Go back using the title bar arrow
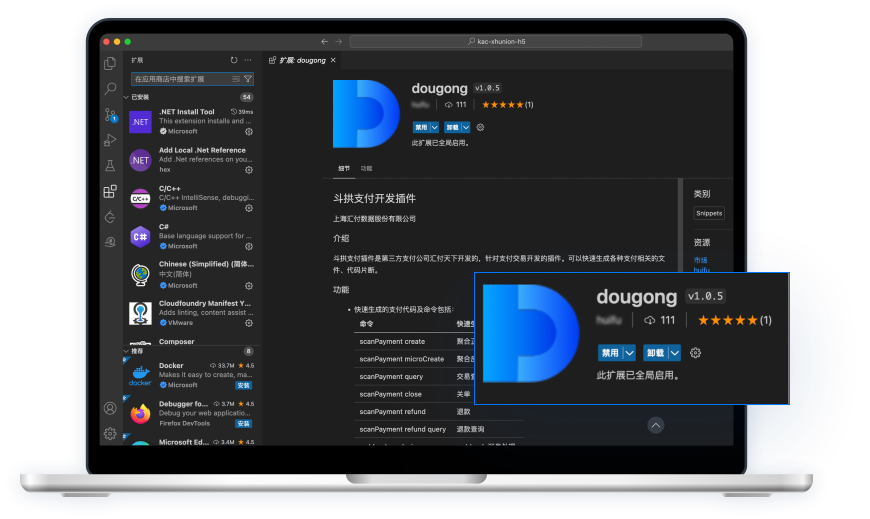 [325, 42]
